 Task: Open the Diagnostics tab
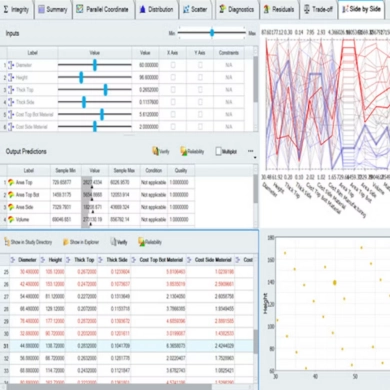pyautogui.click(x=237, y=9)
